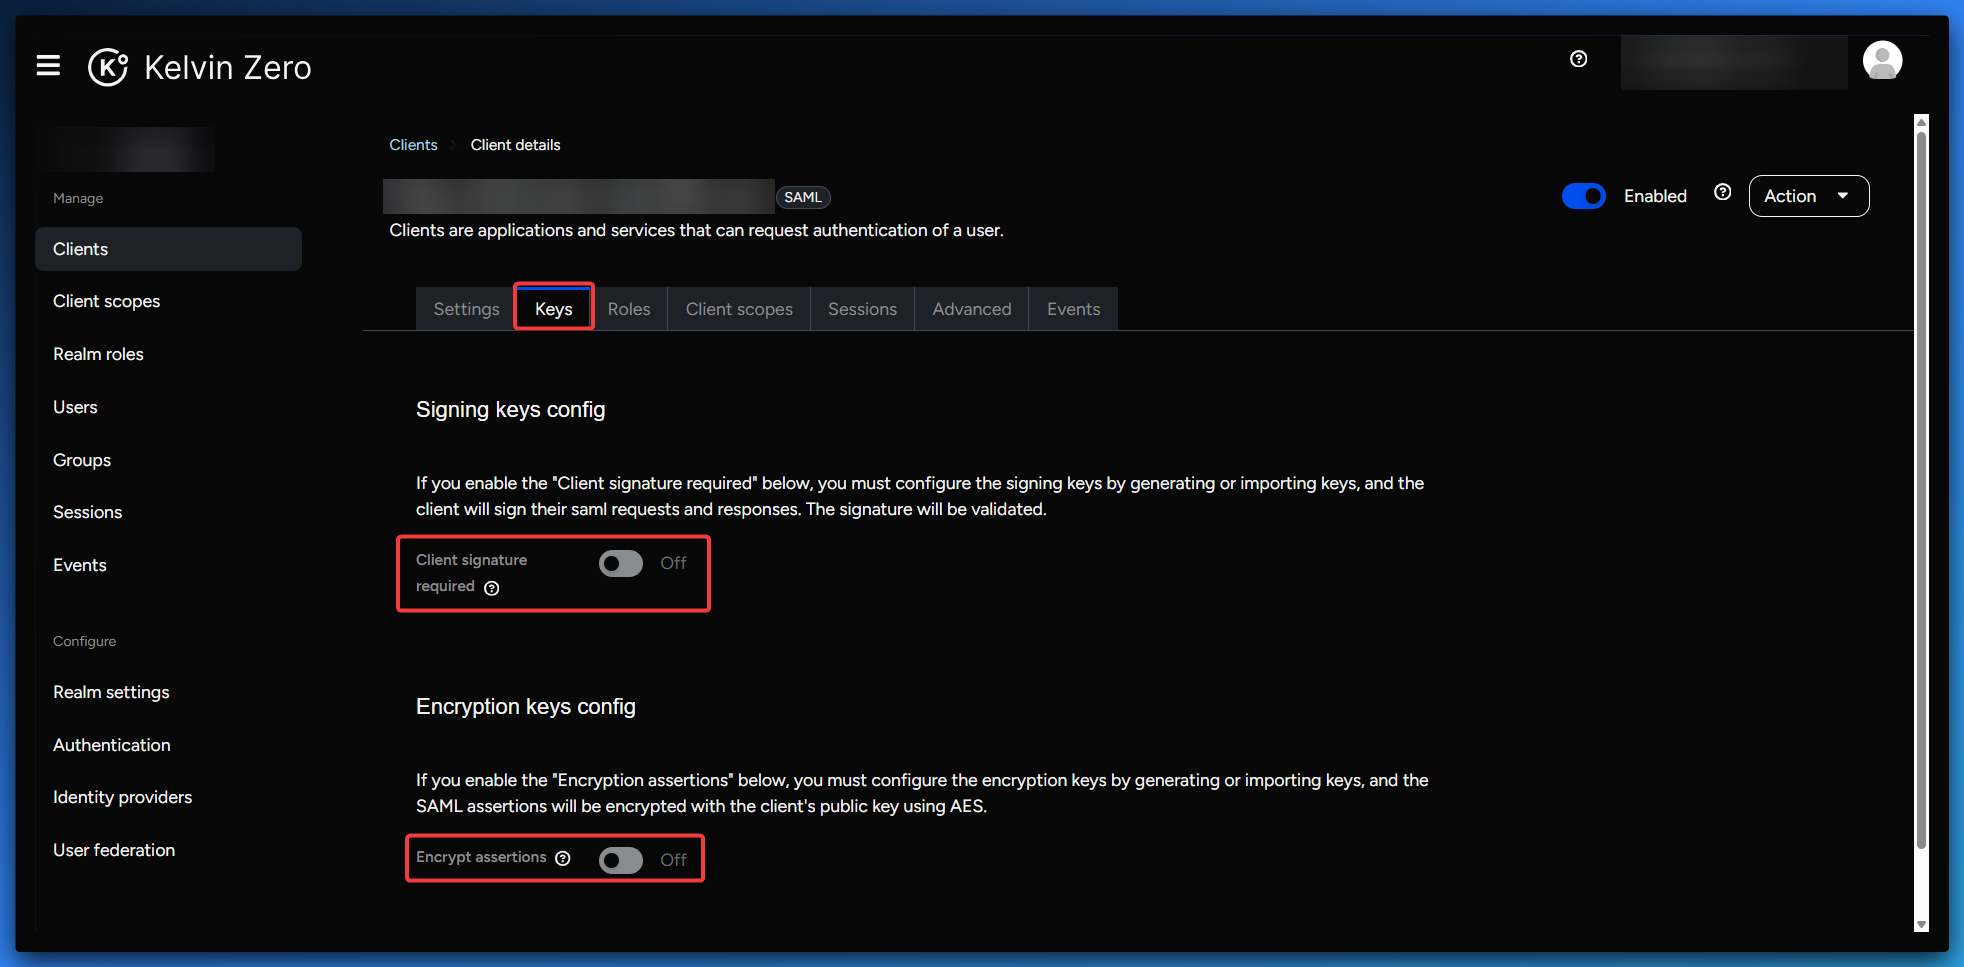Open the blurred user account menu
The height and width of the screenshot is (967, 1964).
point(1733,63)
